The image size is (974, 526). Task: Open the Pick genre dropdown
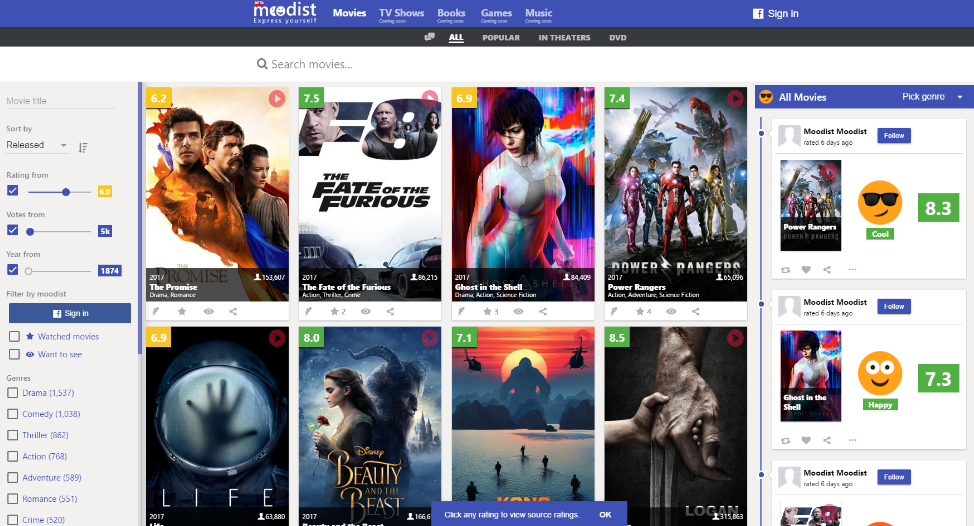coord(932,97)
